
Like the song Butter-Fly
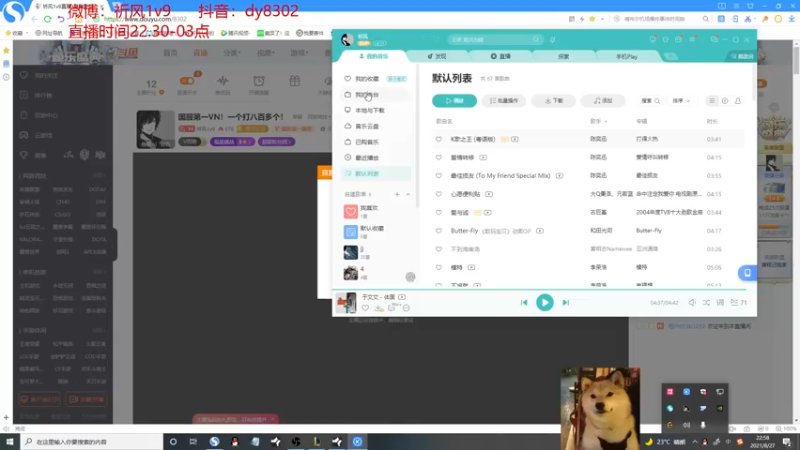438,231
